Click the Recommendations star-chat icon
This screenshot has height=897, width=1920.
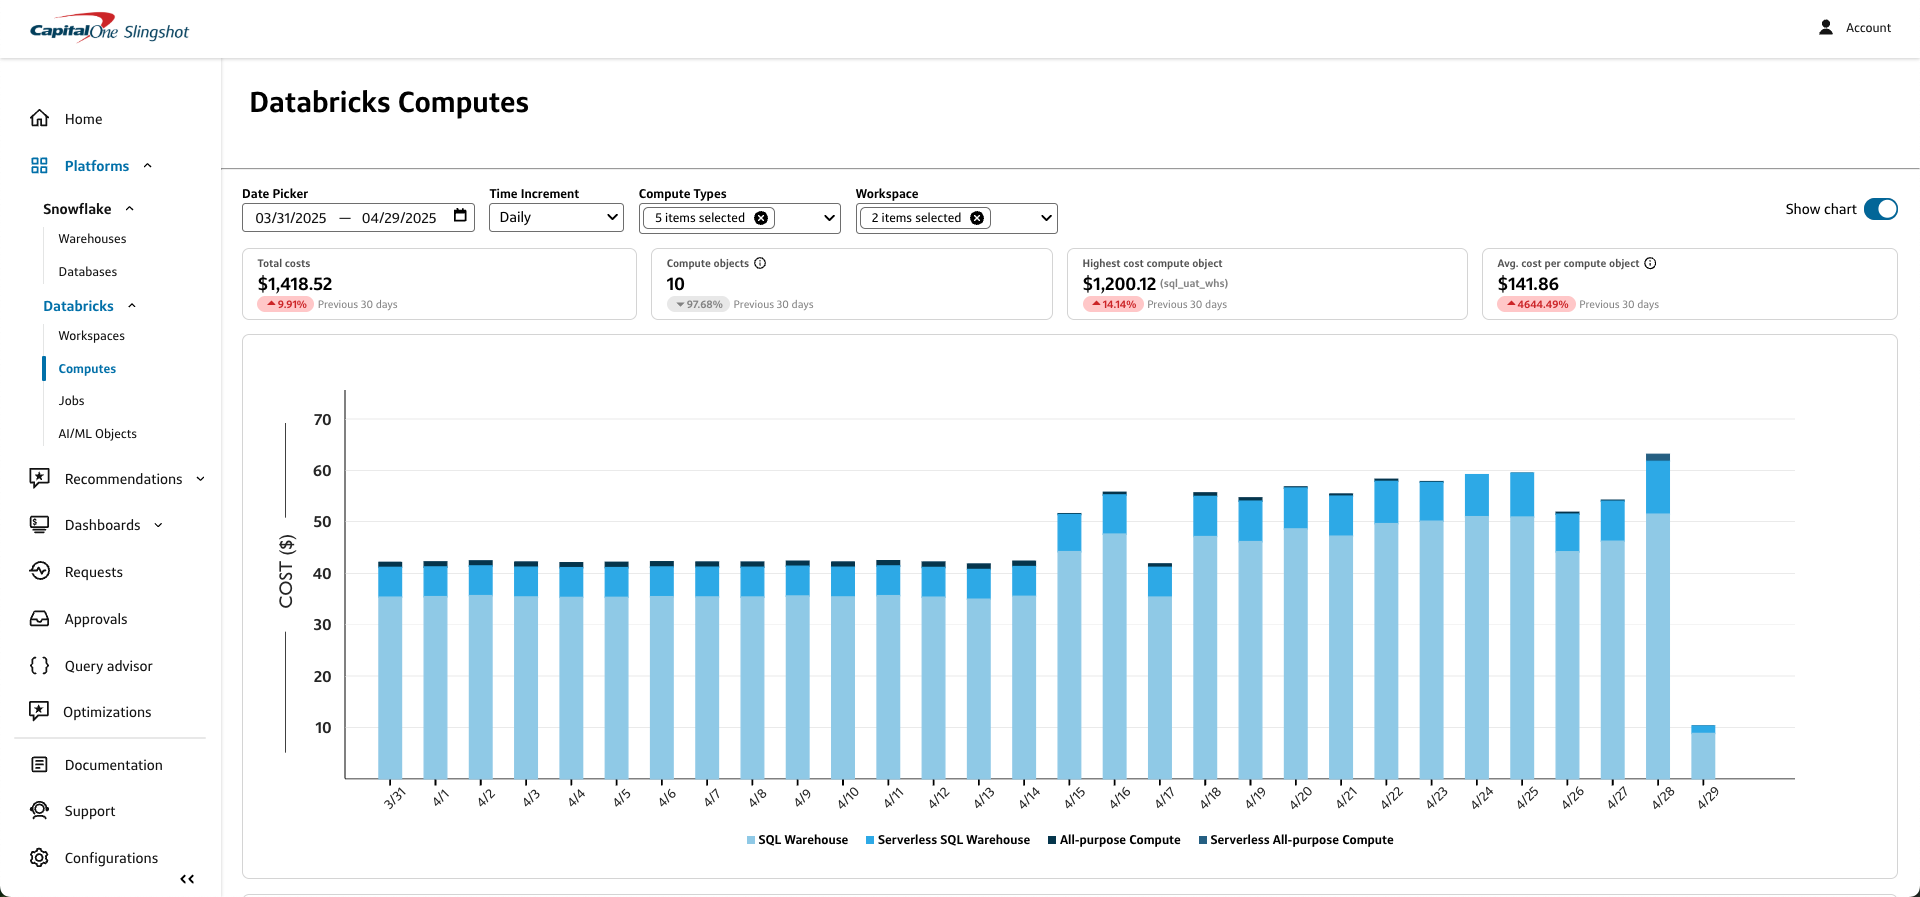tap(39, 478)
